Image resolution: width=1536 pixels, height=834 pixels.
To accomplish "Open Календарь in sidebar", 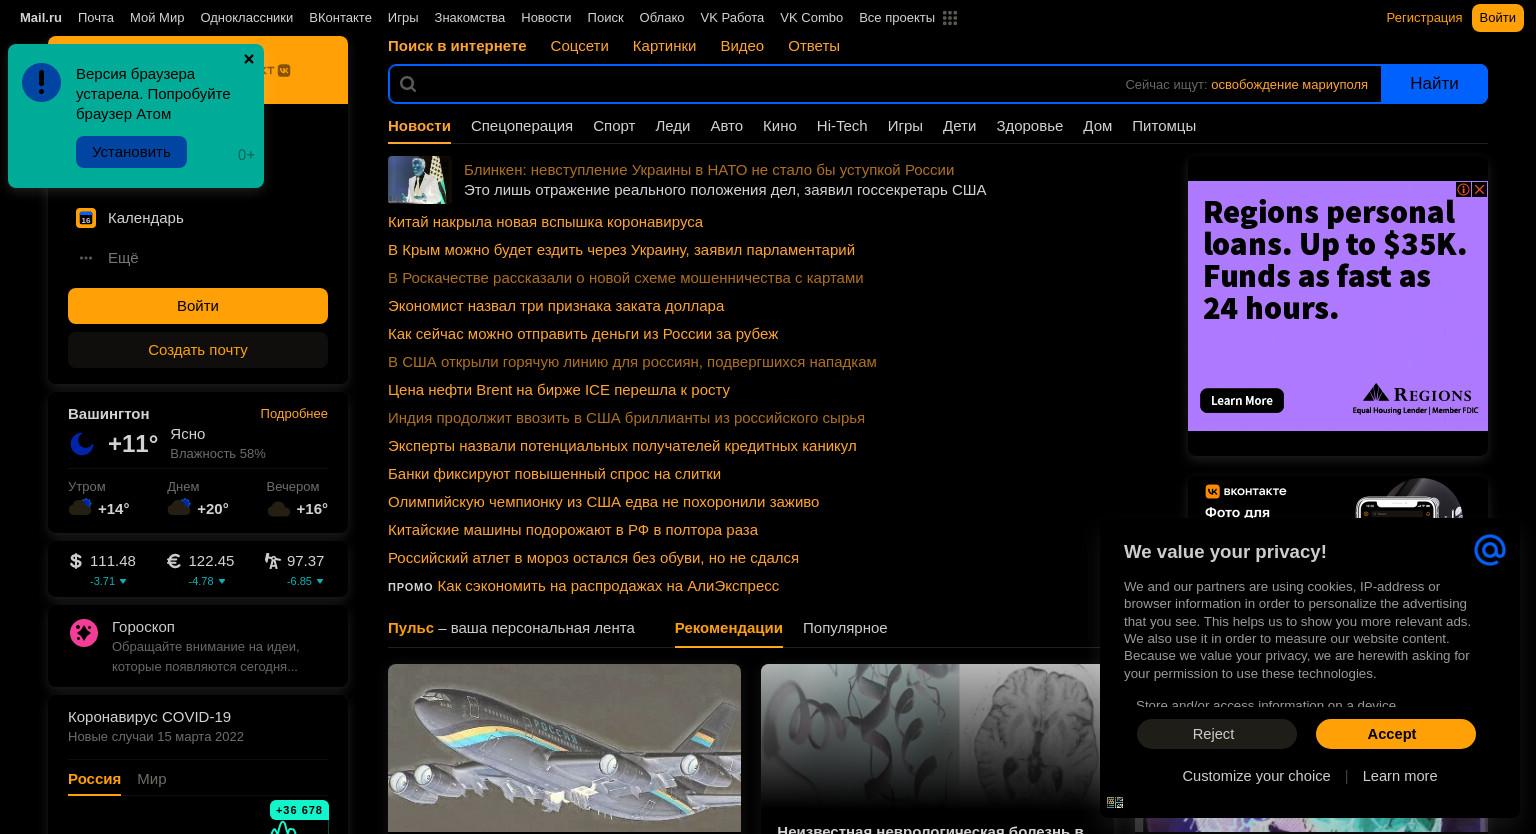I will (145, 218).
